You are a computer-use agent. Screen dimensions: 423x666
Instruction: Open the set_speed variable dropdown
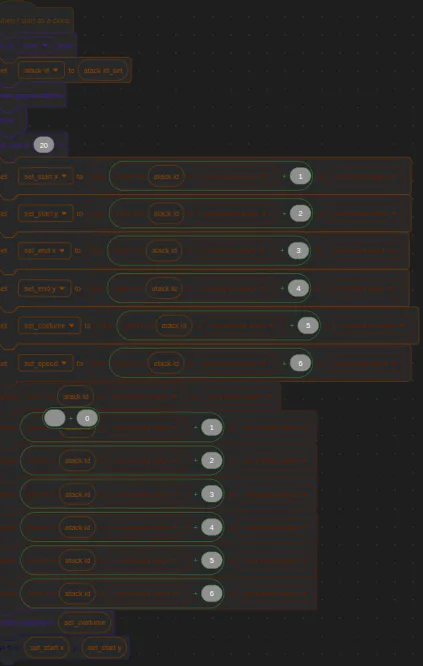45,364
